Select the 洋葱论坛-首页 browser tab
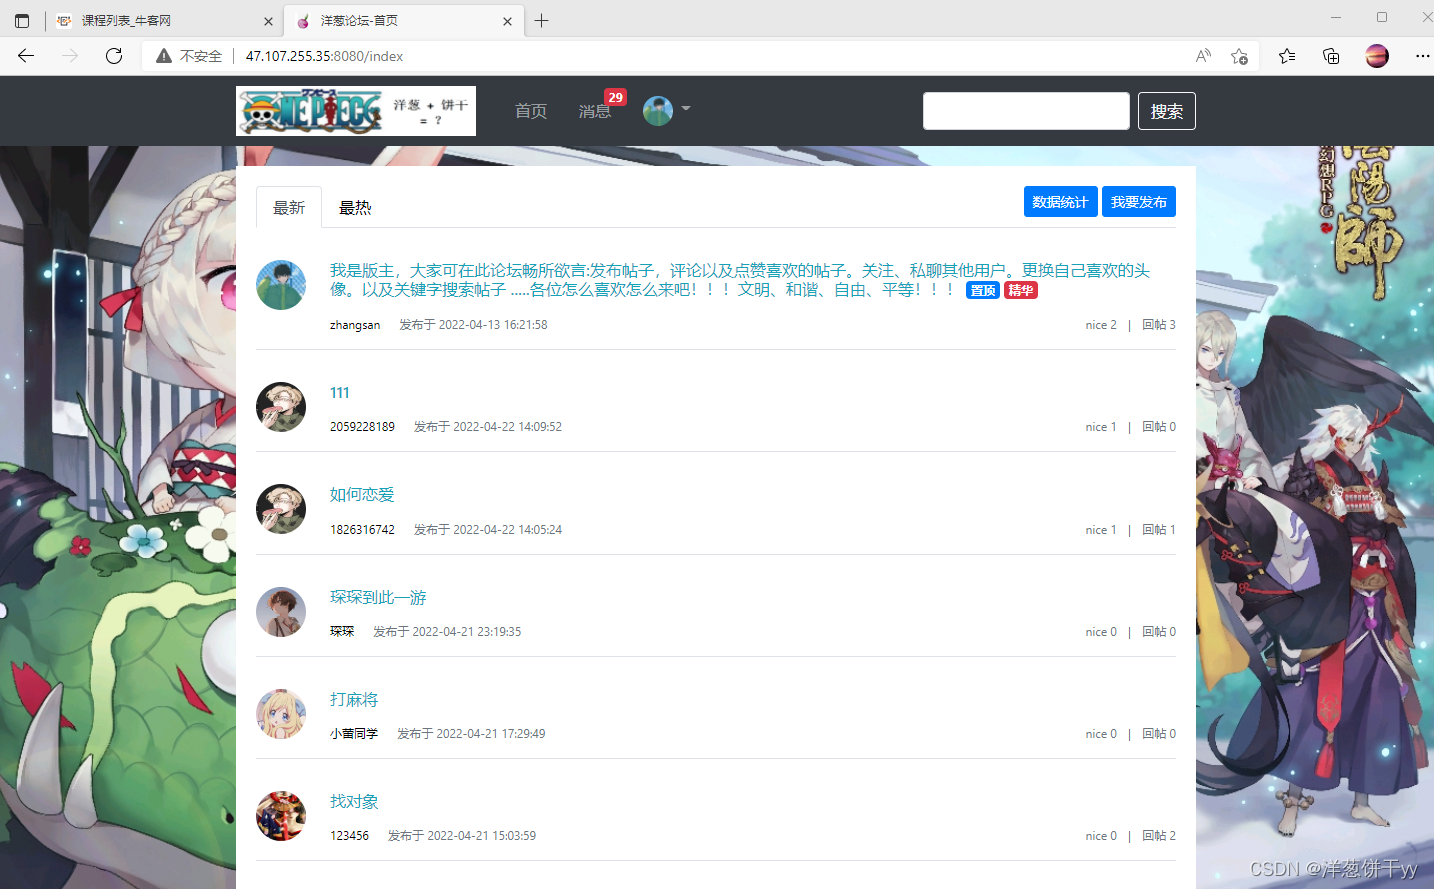This screenshot has width=1434, height=889. coord(405,20)
